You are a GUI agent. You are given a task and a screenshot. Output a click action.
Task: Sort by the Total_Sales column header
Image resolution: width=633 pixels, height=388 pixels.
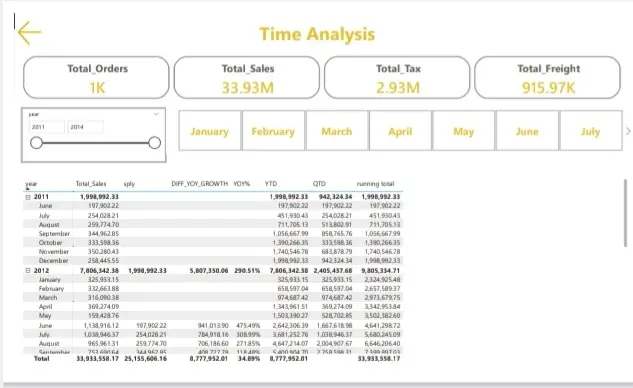click(91, 184)
